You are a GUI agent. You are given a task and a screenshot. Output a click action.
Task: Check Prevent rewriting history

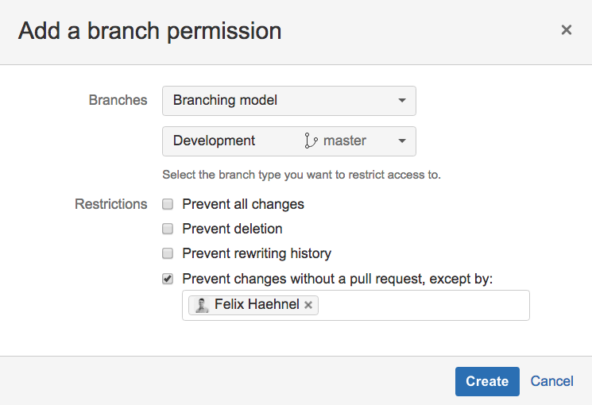pos(168,253)
